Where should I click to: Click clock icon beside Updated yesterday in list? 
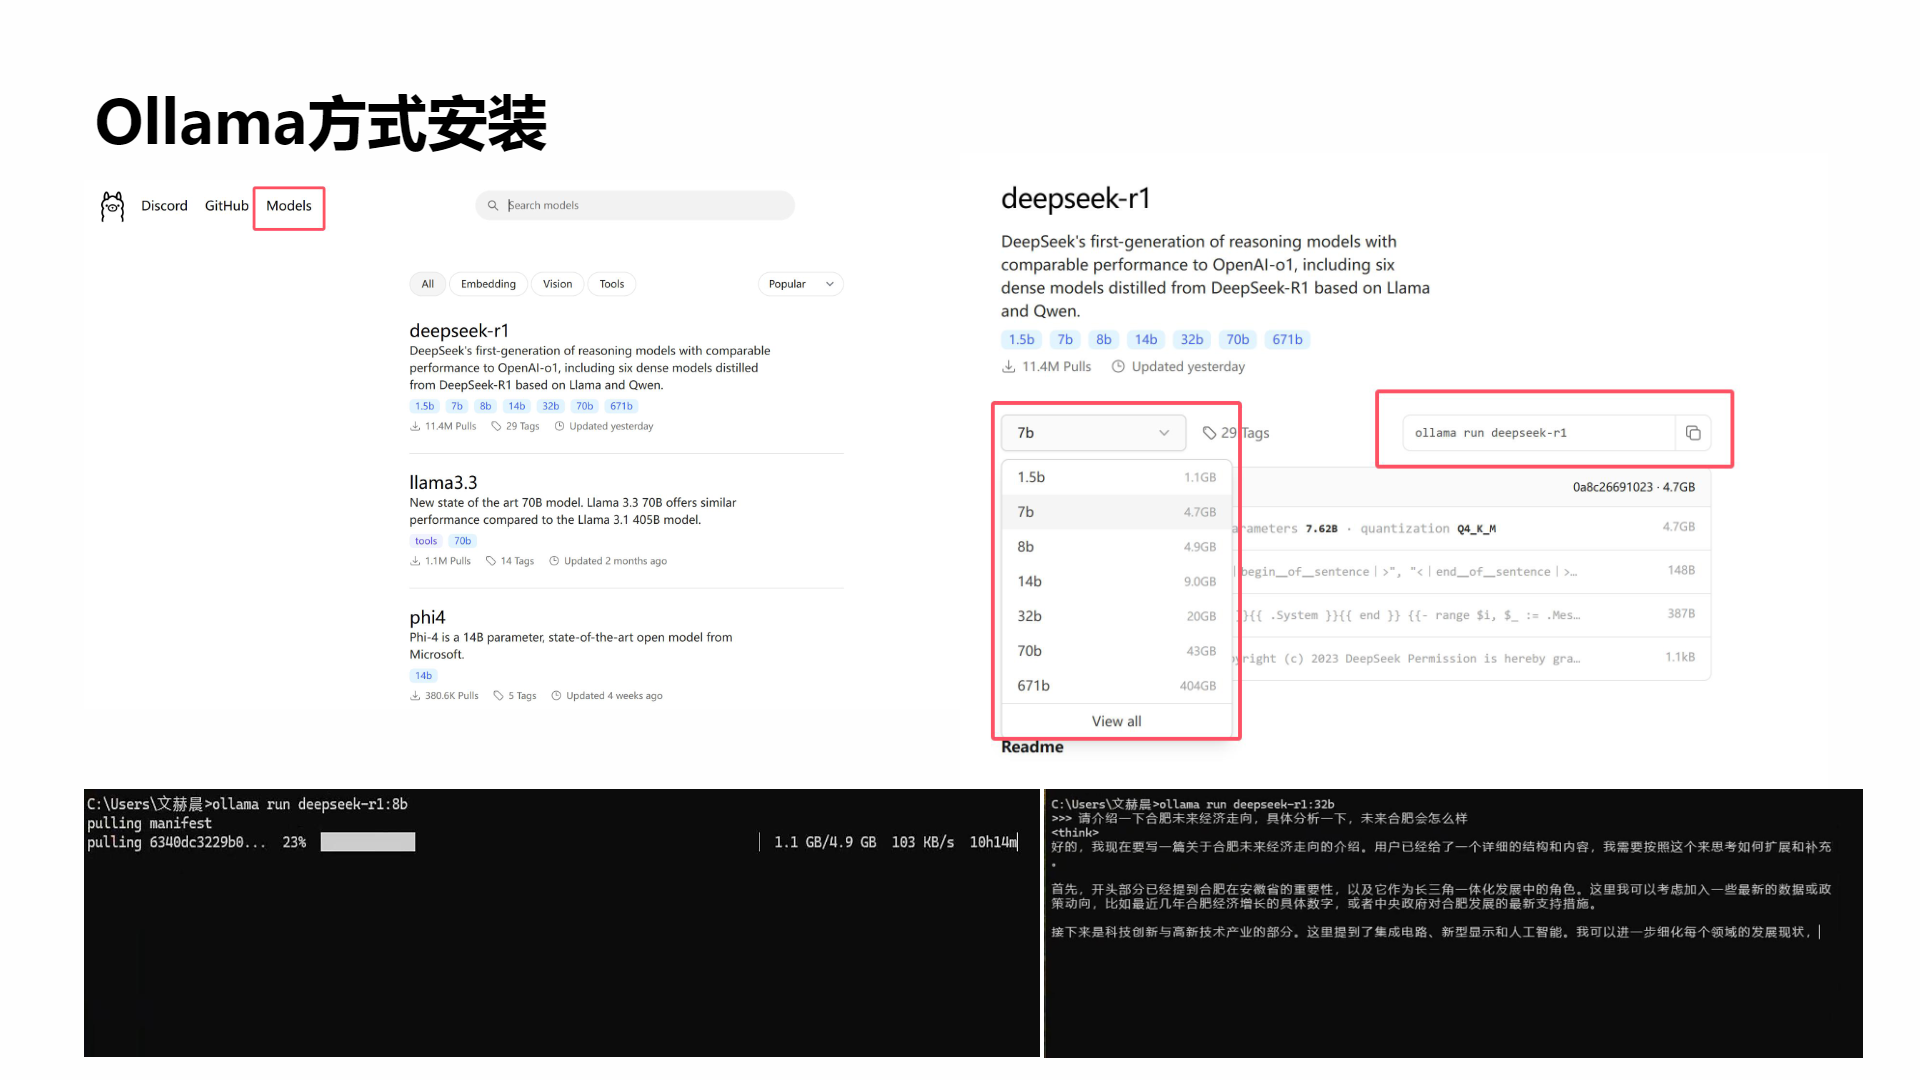[x=560, y=426]
